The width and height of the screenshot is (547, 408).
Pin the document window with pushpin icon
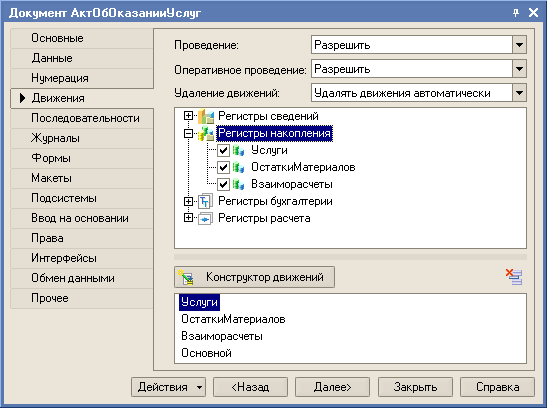click(x=516, y=13)
